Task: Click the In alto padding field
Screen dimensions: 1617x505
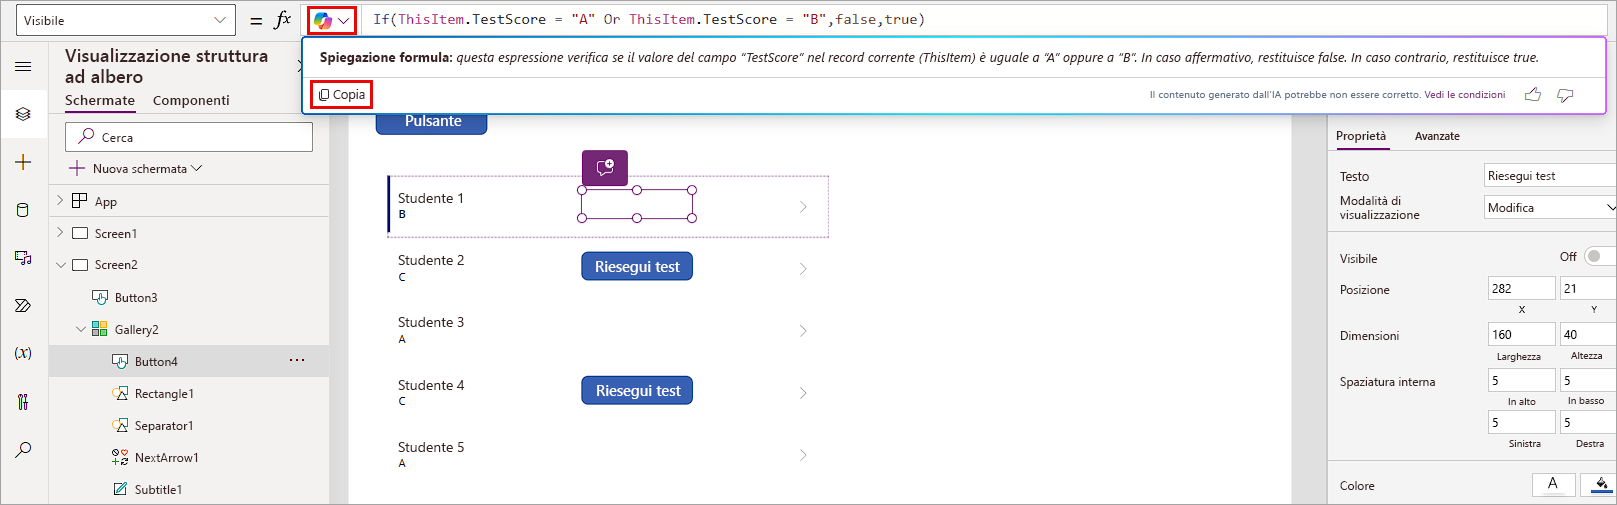Action: (x=1521, y=380)
